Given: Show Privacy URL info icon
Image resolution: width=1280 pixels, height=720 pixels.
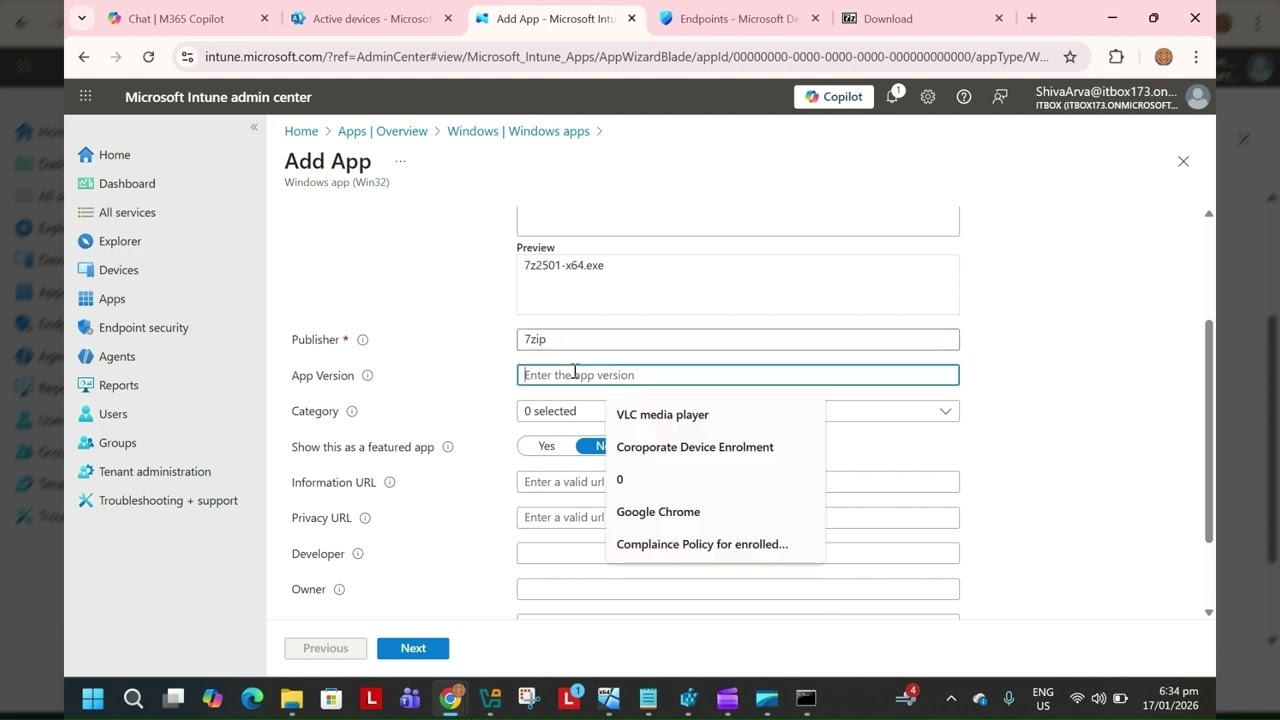Looking at the screenshot, I should 365,518.
